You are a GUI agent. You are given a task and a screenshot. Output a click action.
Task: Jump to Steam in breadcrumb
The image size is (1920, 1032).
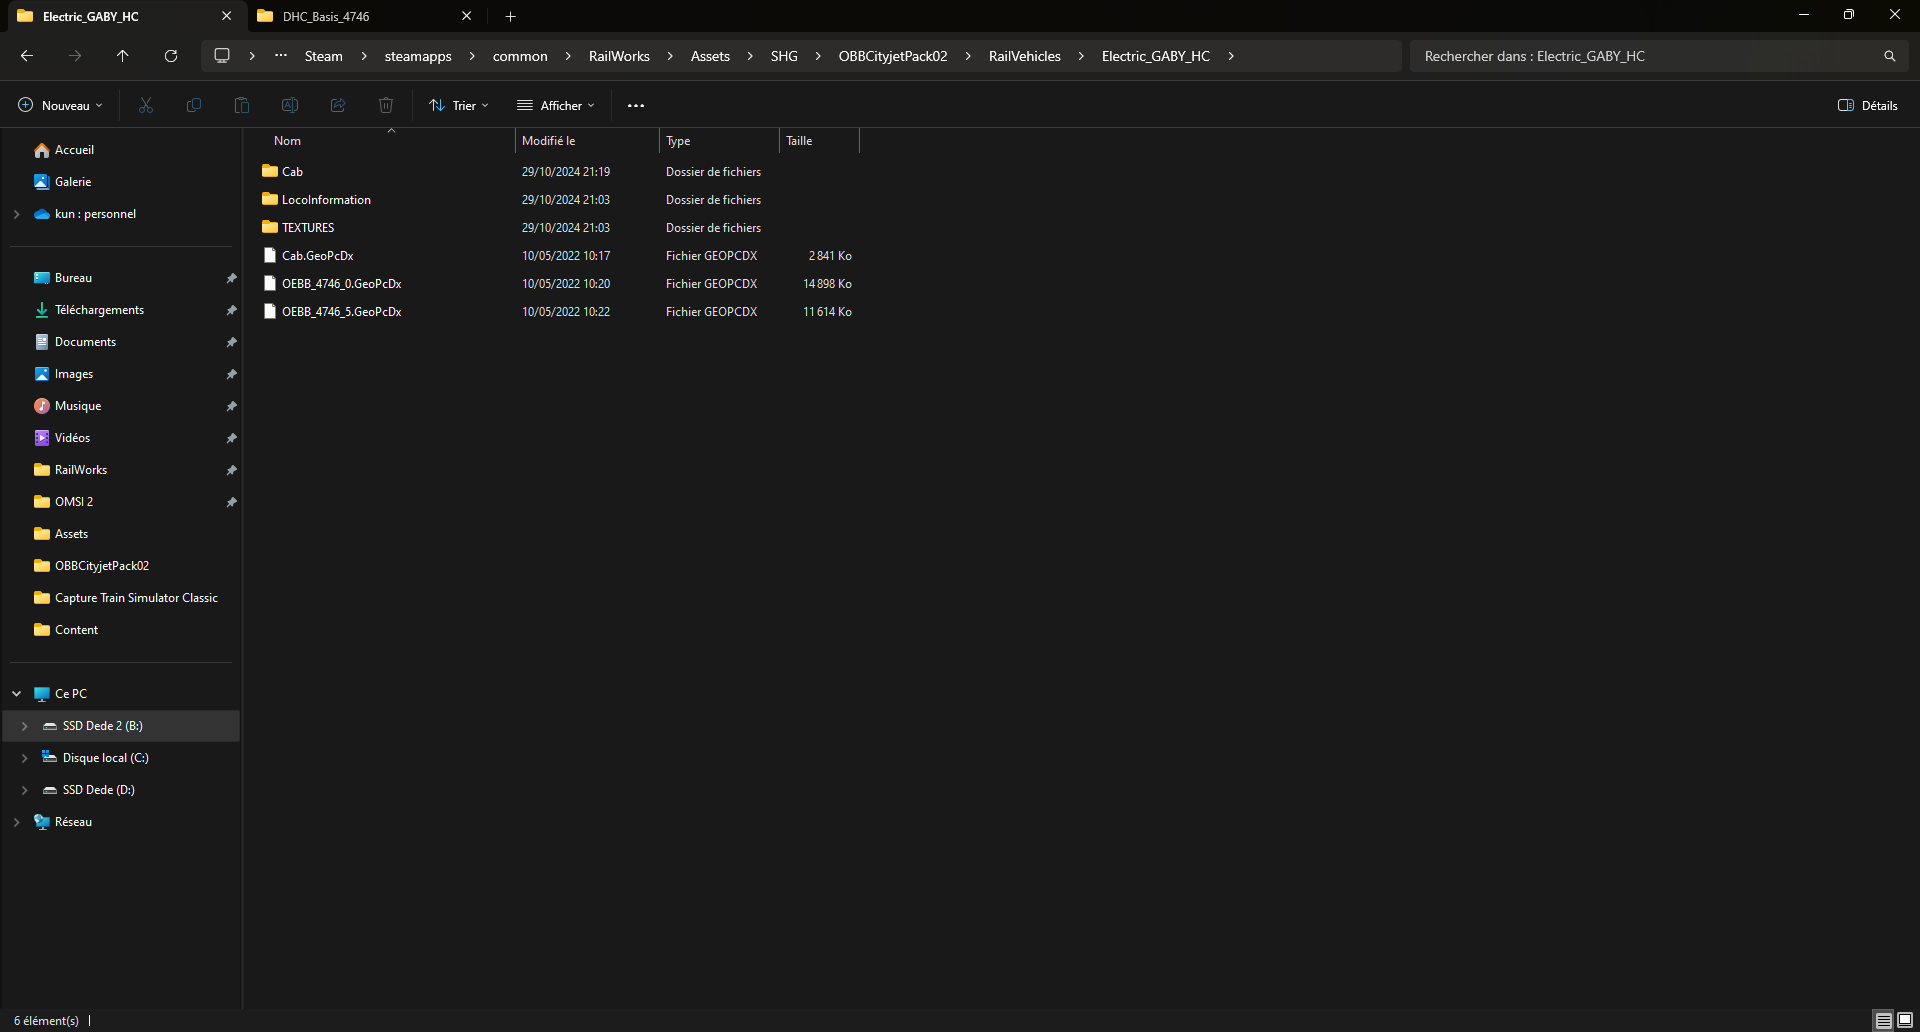coord(324,56)
